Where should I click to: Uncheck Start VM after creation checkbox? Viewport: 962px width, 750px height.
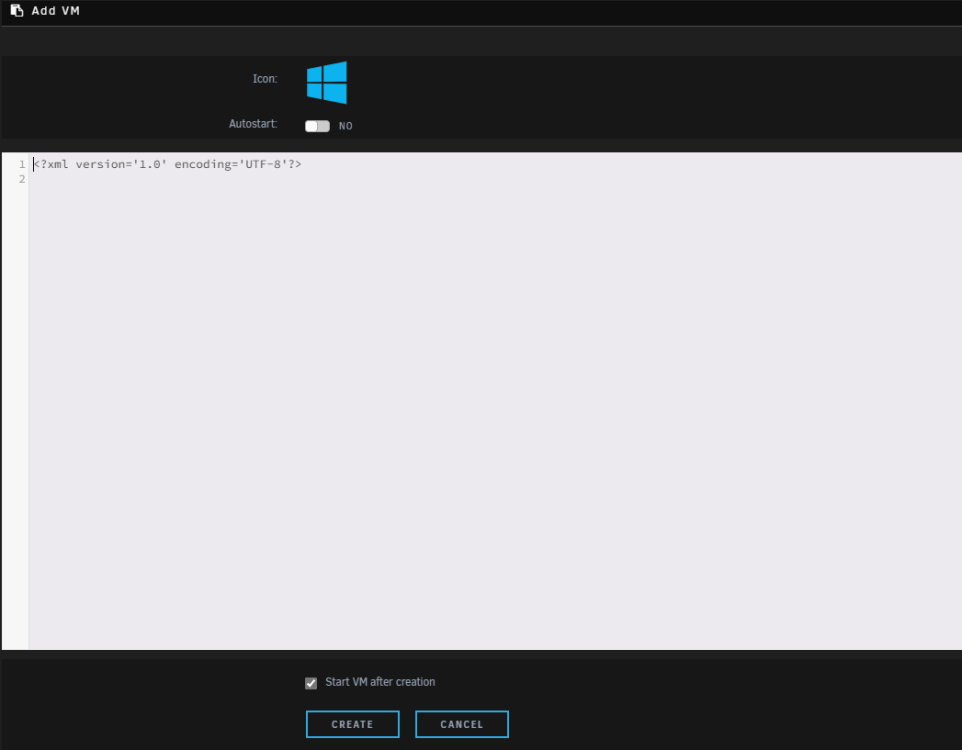[x=311, y=683]
